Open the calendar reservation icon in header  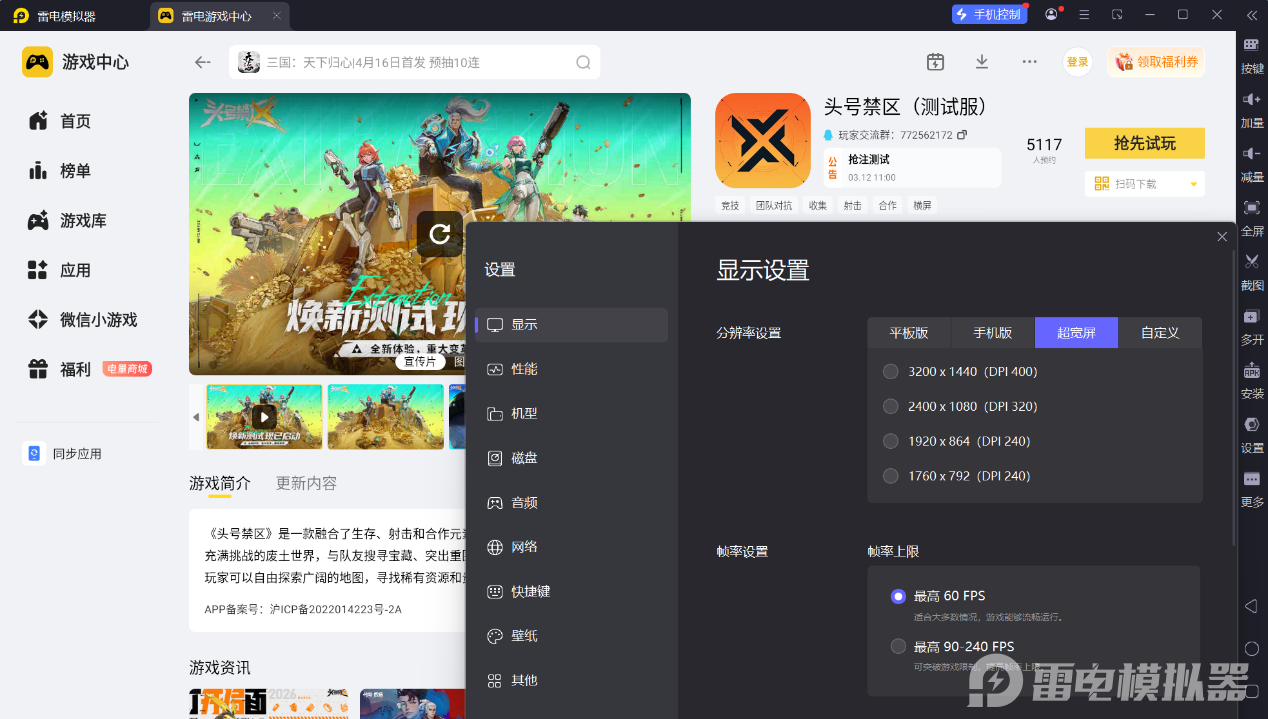(x=935, y=62)
